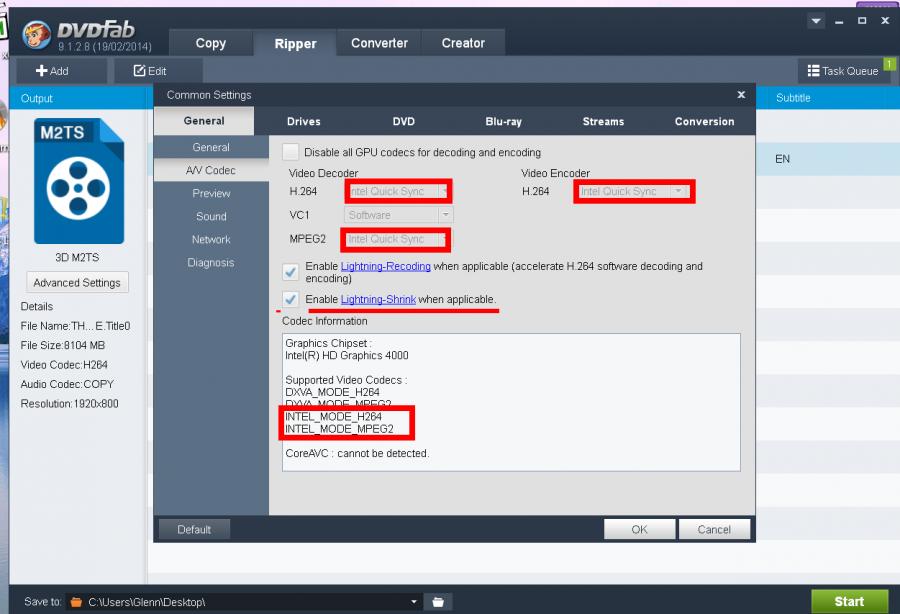Open the browse folder icon beside Save to

[x=438, y=601]
